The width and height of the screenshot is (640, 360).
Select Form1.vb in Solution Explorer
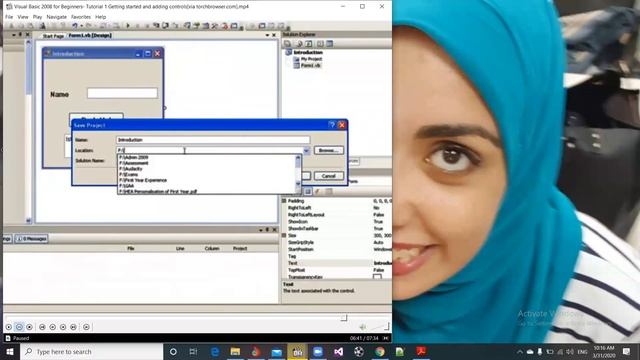[311, 65]
